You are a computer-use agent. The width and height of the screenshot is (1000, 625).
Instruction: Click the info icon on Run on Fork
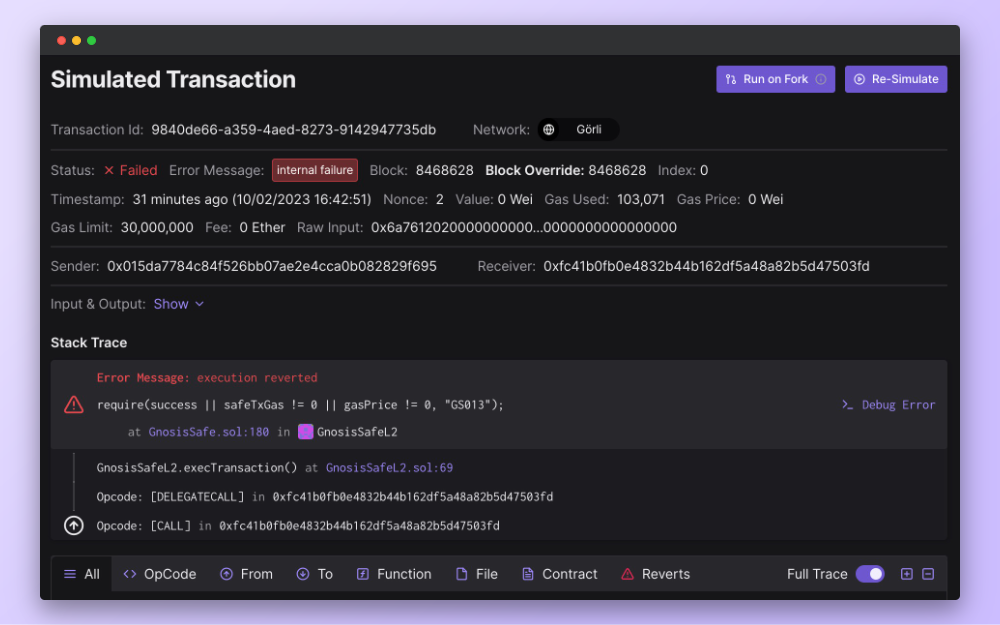tap(821, 79)
